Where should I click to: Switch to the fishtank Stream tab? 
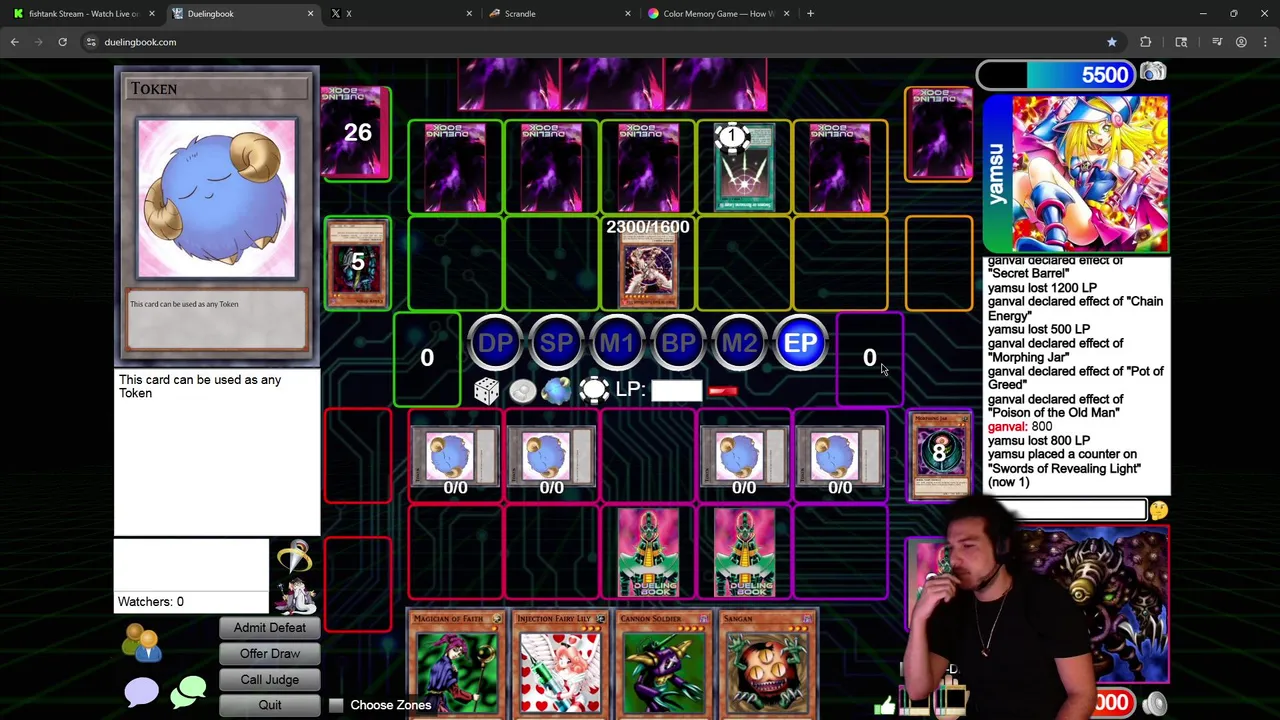(83, 13)
